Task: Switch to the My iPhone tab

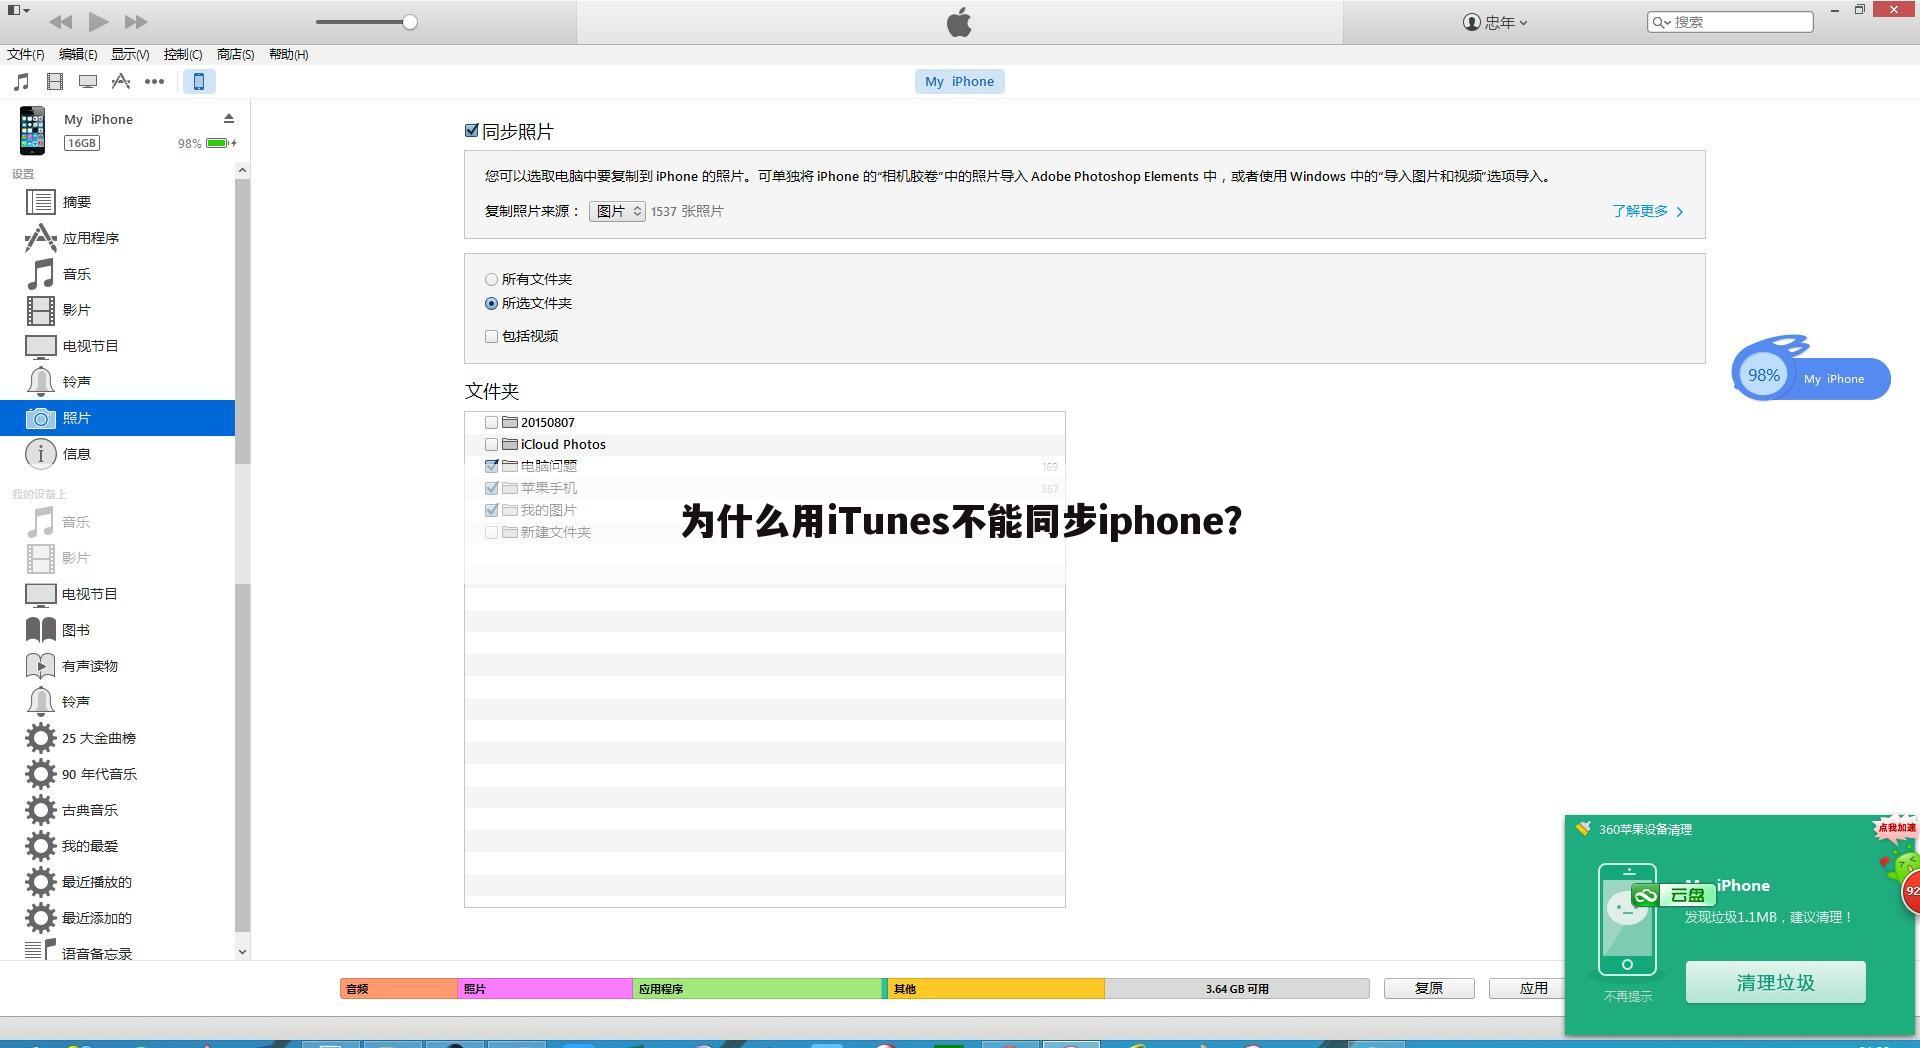Action: [959, 81]
